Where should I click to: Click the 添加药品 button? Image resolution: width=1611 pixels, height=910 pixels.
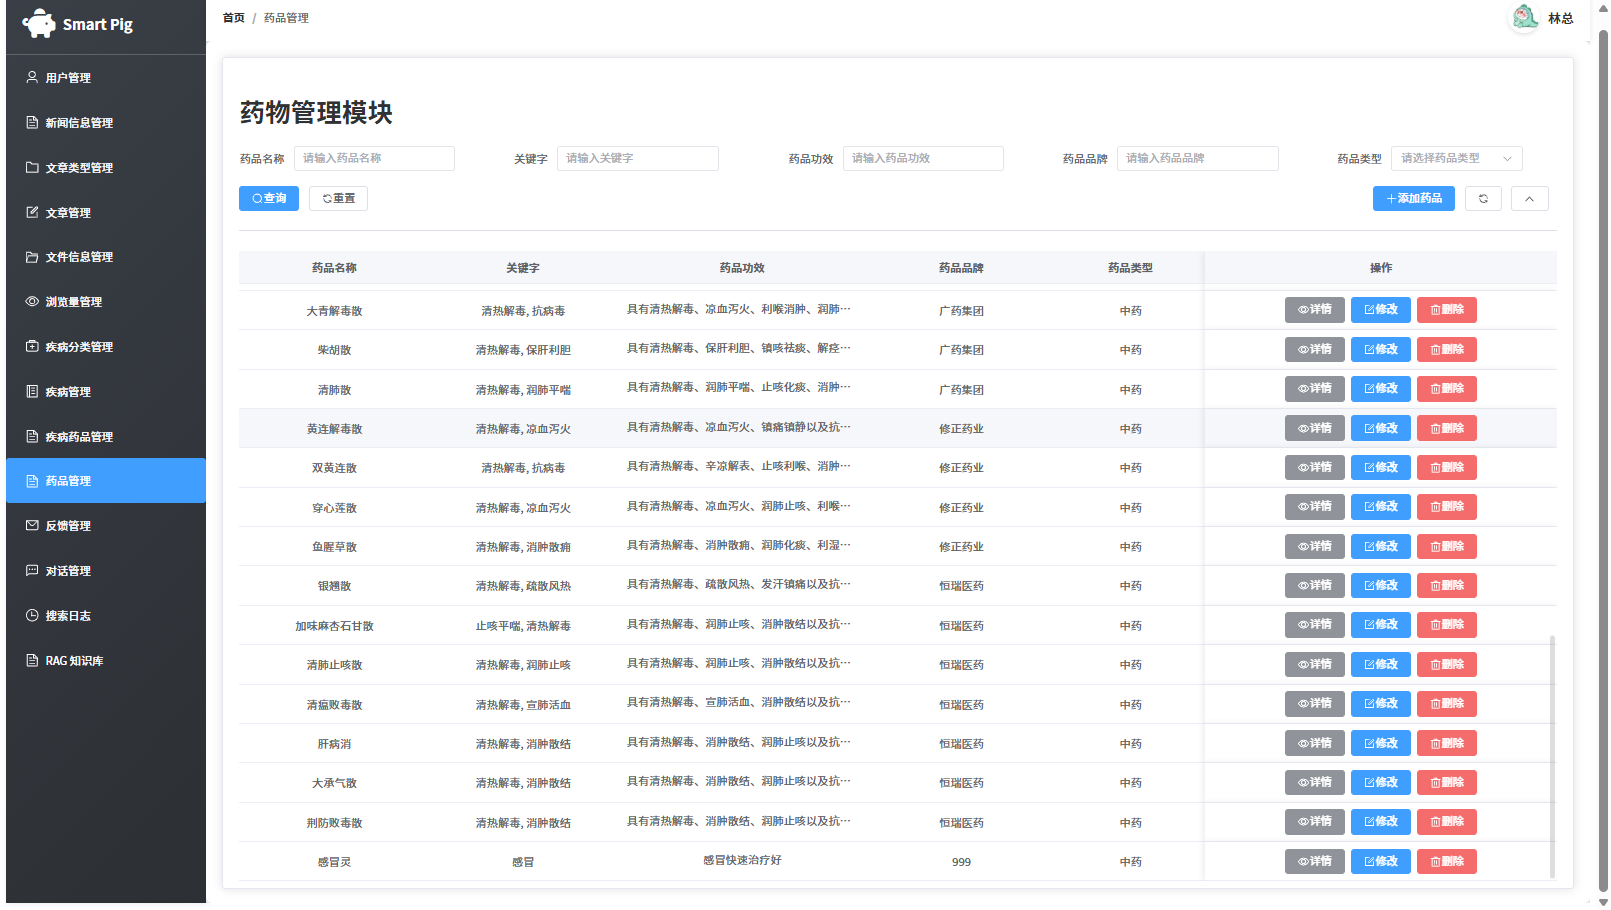coord(1413,199)
